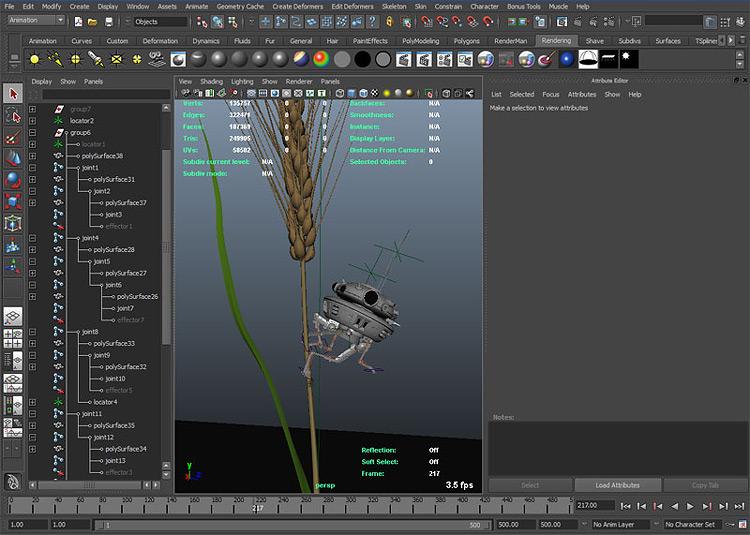Click the range slider bar ending at 500
This screenshot has height=535, width=750.
click(292, 525)
